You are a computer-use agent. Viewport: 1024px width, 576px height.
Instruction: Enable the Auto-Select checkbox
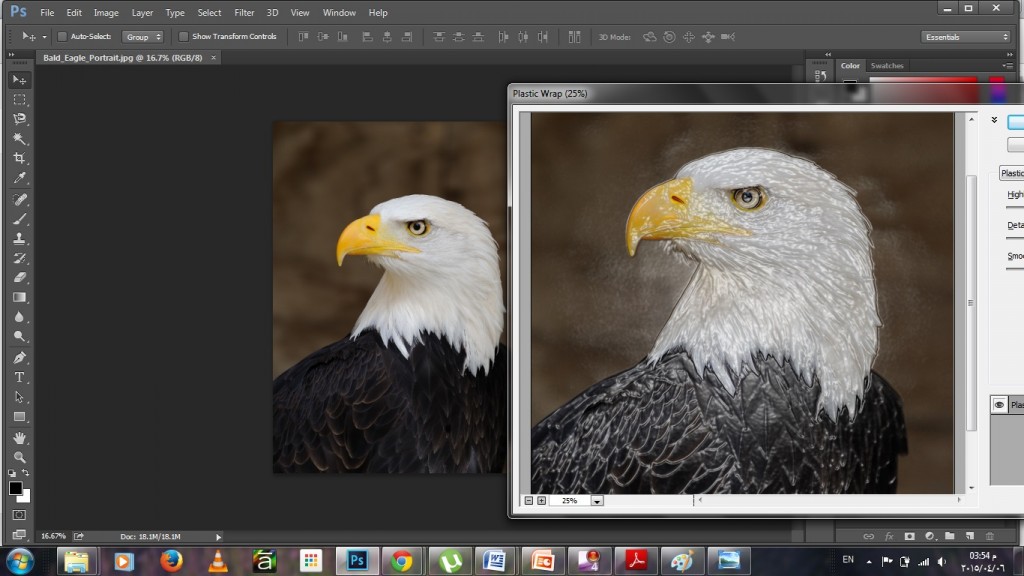(x=62, y=37)
